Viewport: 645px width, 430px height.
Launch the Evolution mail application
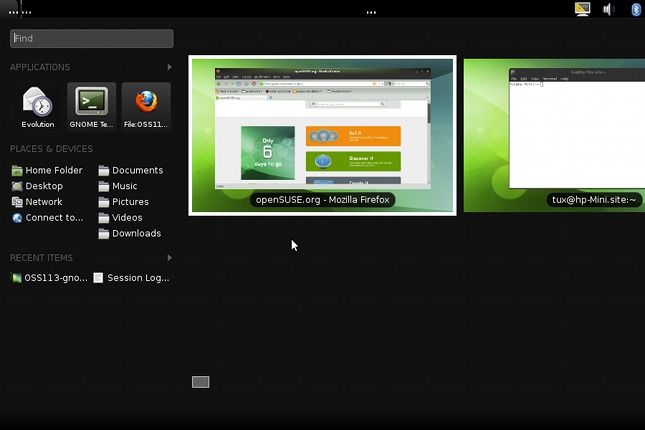tap(37, 107)
